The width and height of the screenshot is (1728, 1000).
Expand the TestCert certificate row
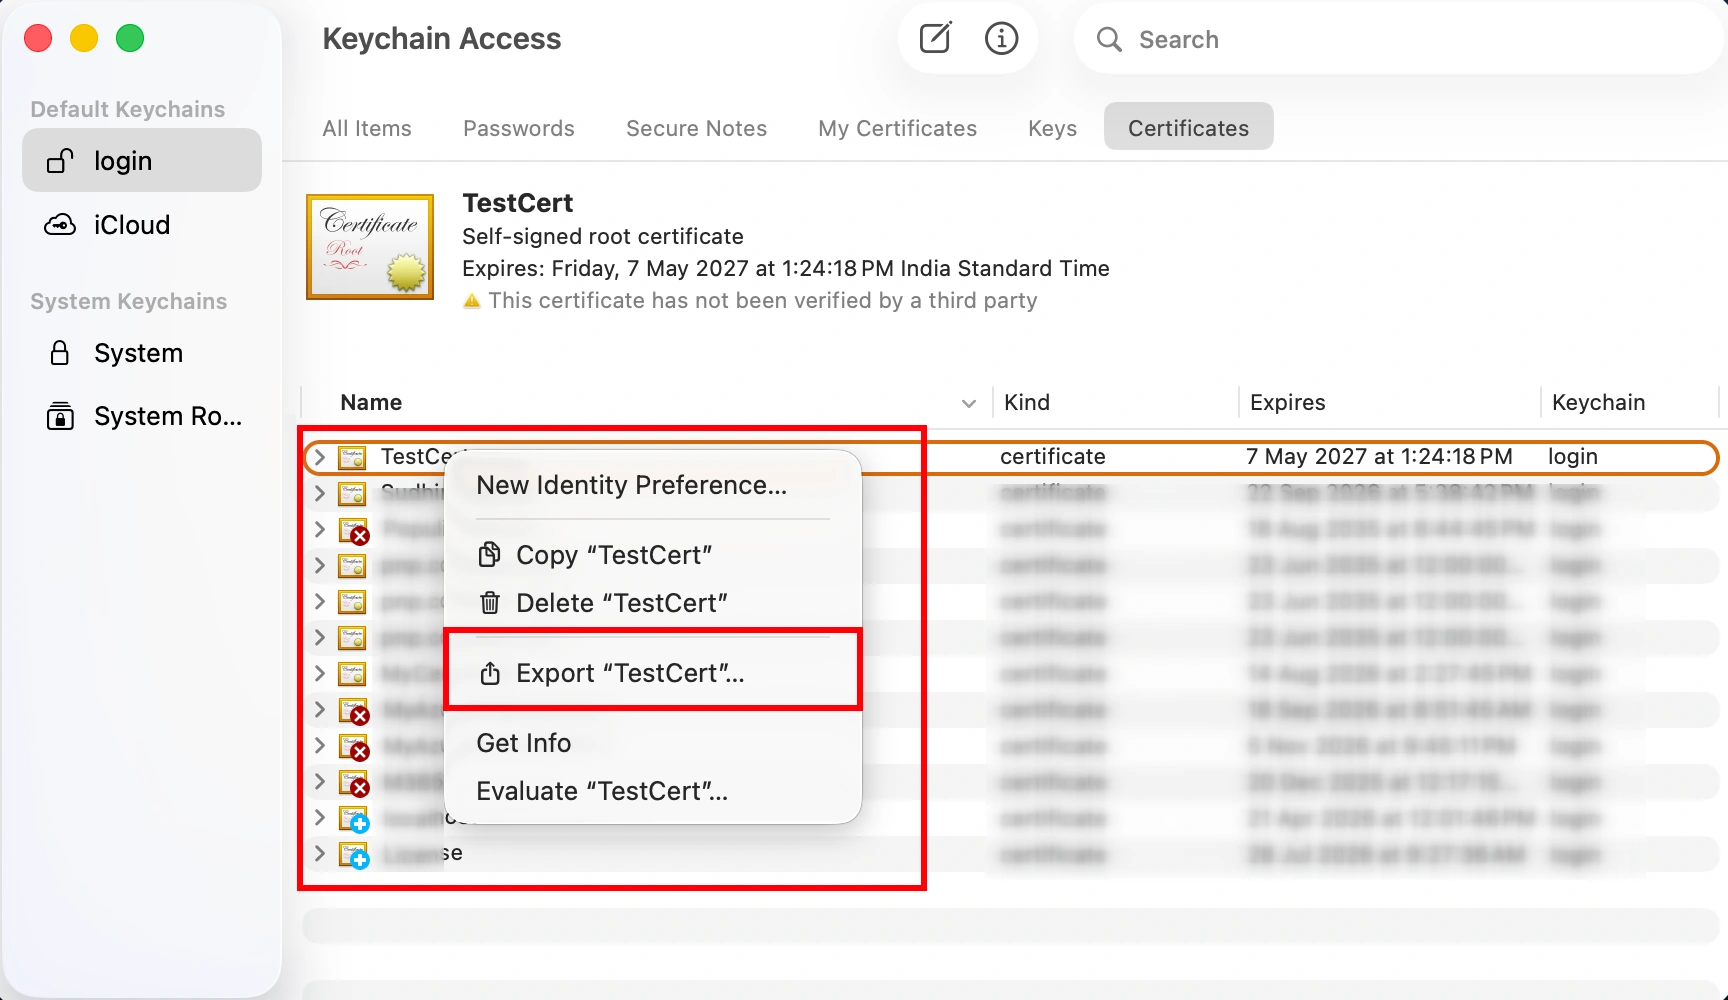tap(319, 457)
